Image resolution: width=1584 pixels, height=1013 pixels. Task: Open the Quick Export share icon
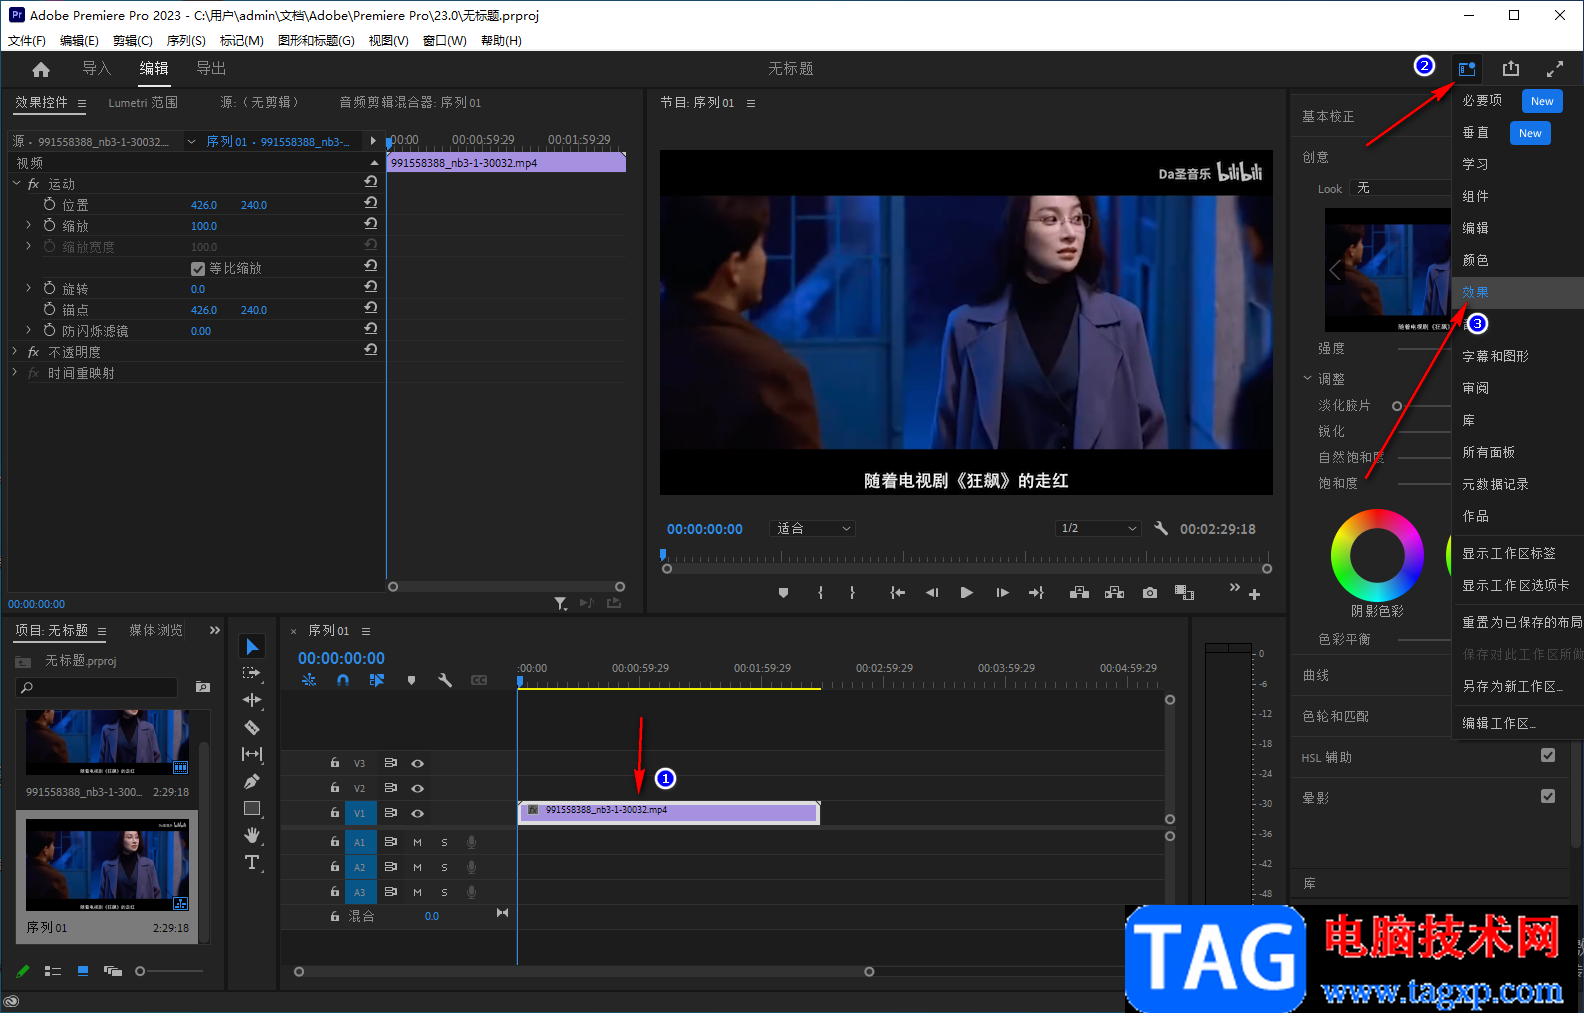tap(1511, 69)
